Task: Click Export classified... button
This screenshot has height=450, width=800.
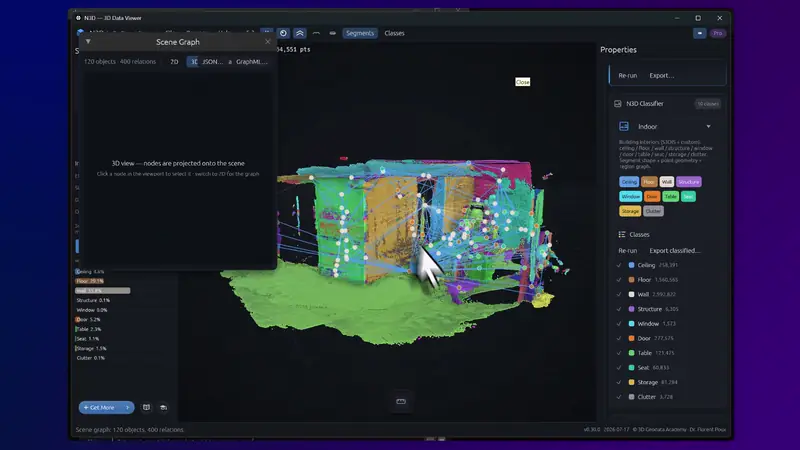Action: tap(674, 251)
